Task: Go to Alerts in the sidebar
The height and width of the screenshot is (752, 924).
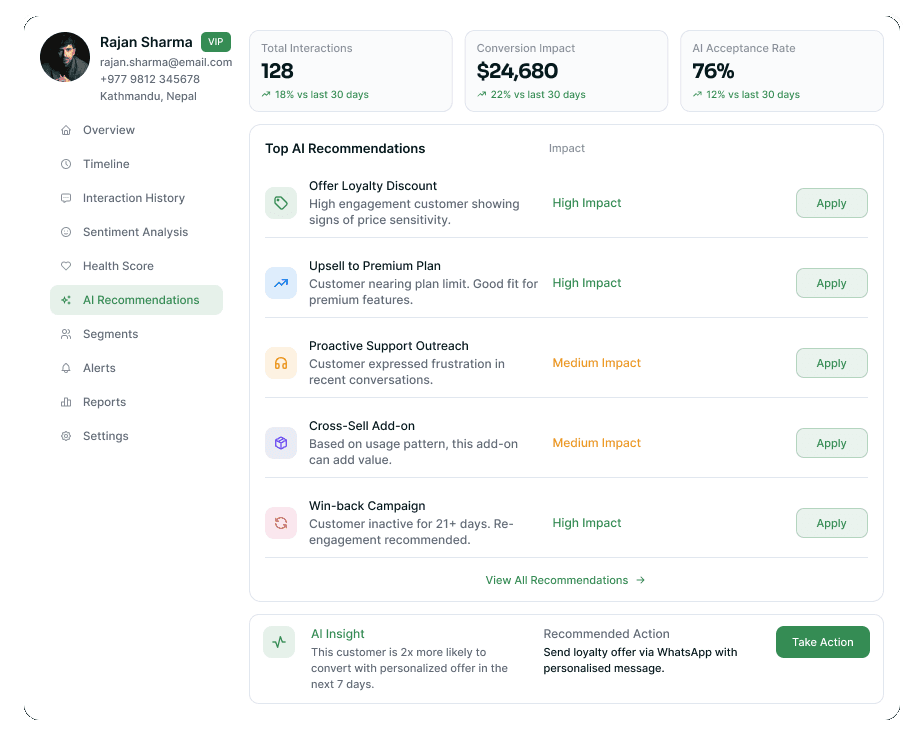Action: tap(136, 368)
